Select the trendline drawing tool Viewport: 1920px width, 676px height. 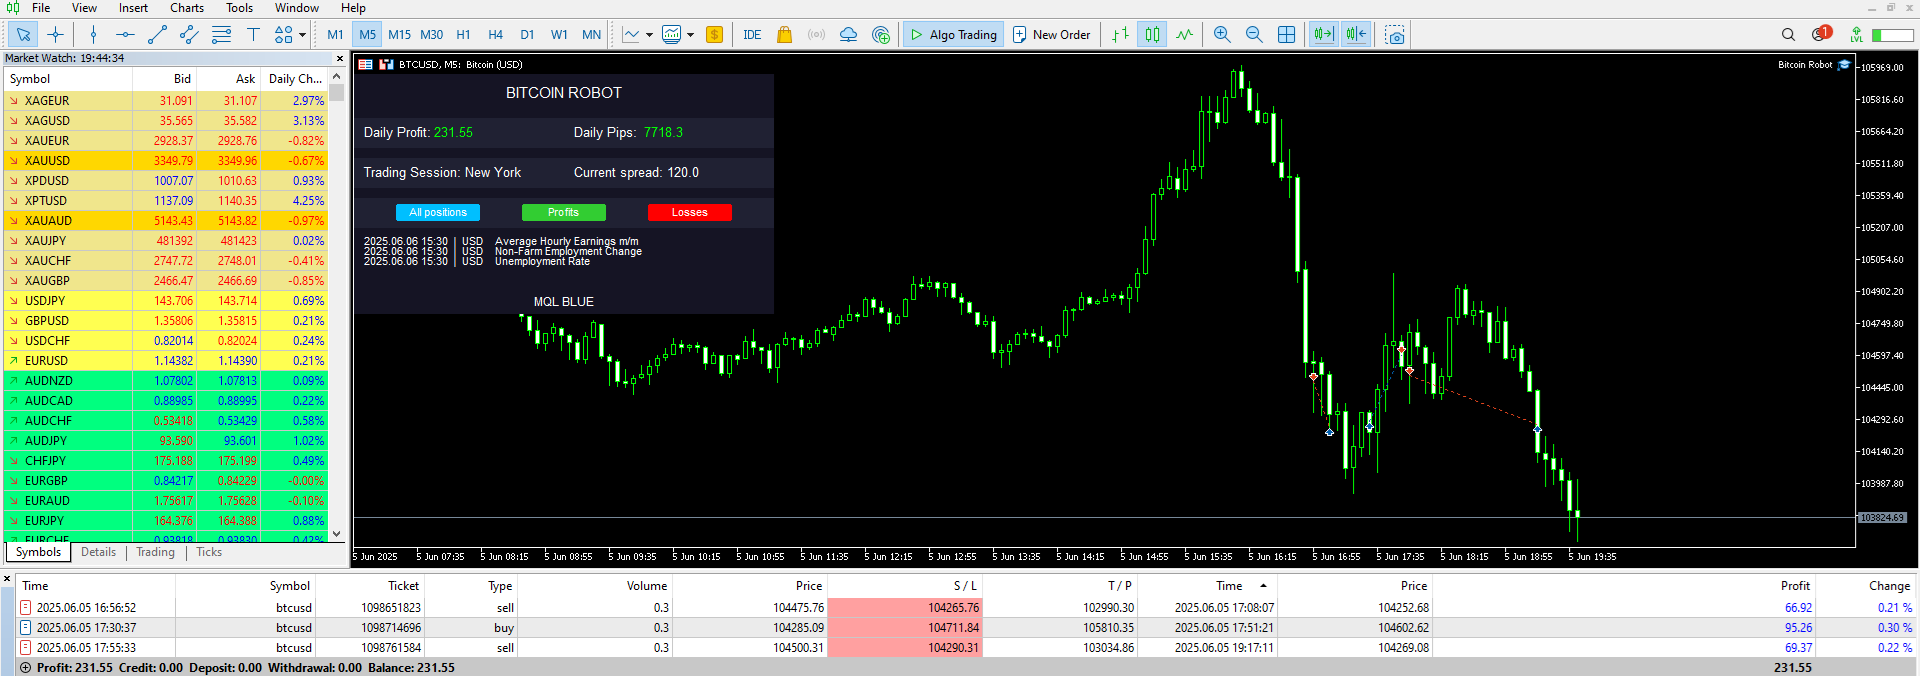point(157,35)
